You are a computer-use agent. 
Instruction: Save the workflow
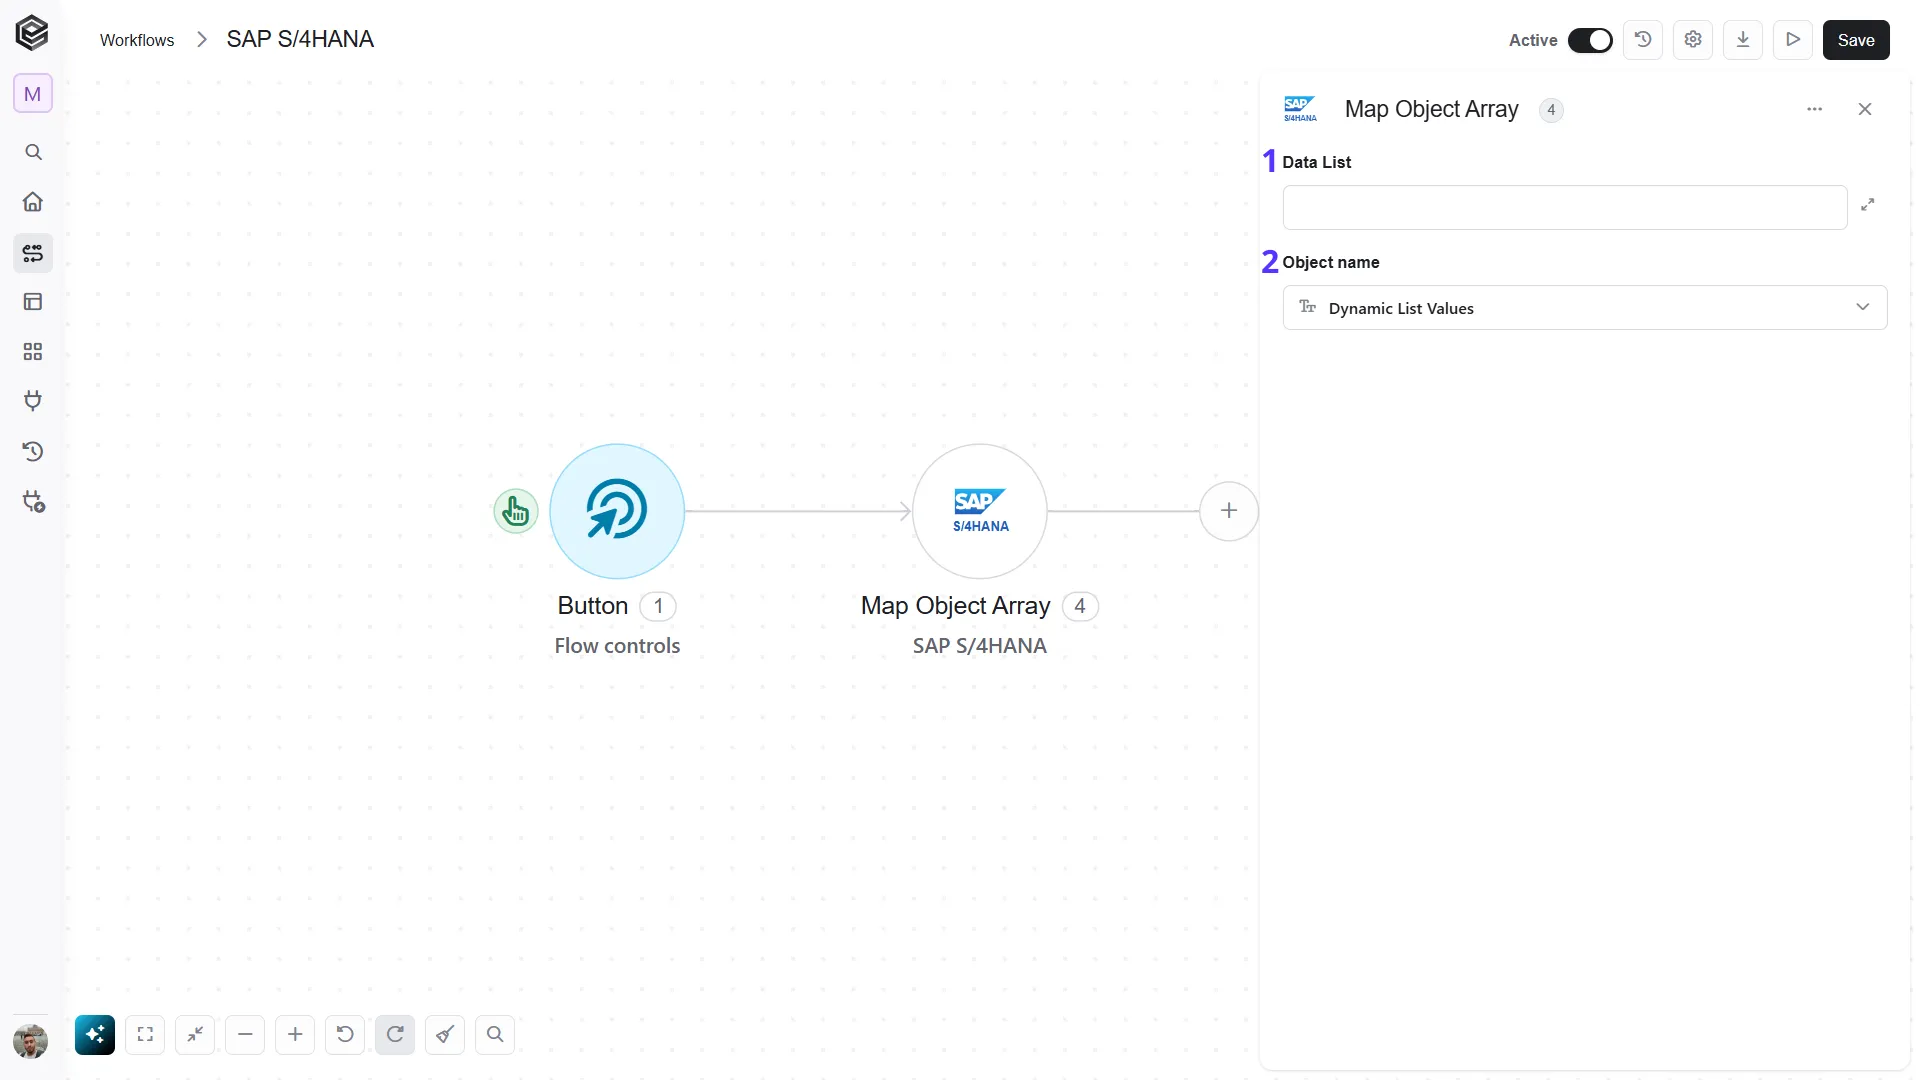pyautogui.click(x=1856, y=40)
